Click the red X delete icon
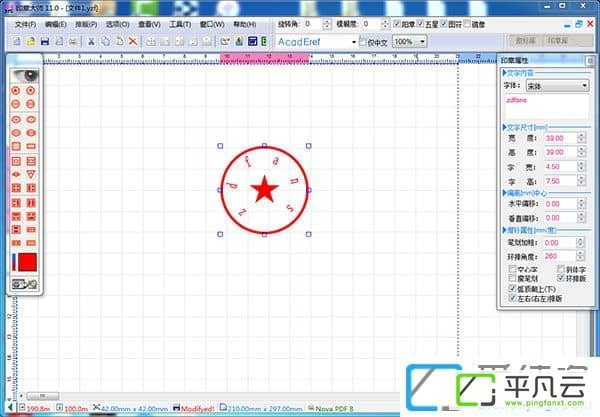 (133, 41)
